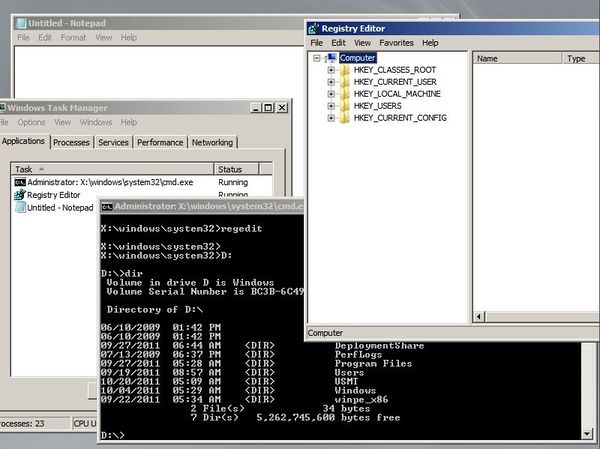
Task: Switch to Performance tab in Task Manager
Action: (160, 142)
